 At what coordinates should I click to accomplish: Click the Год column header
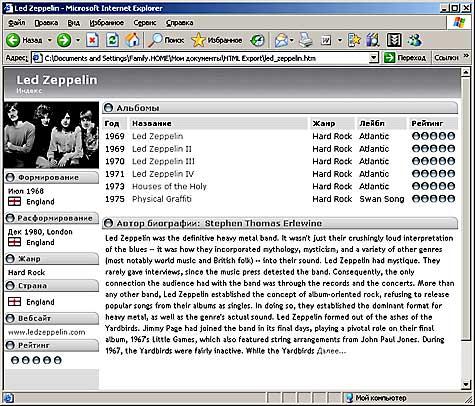pos(115,123)
